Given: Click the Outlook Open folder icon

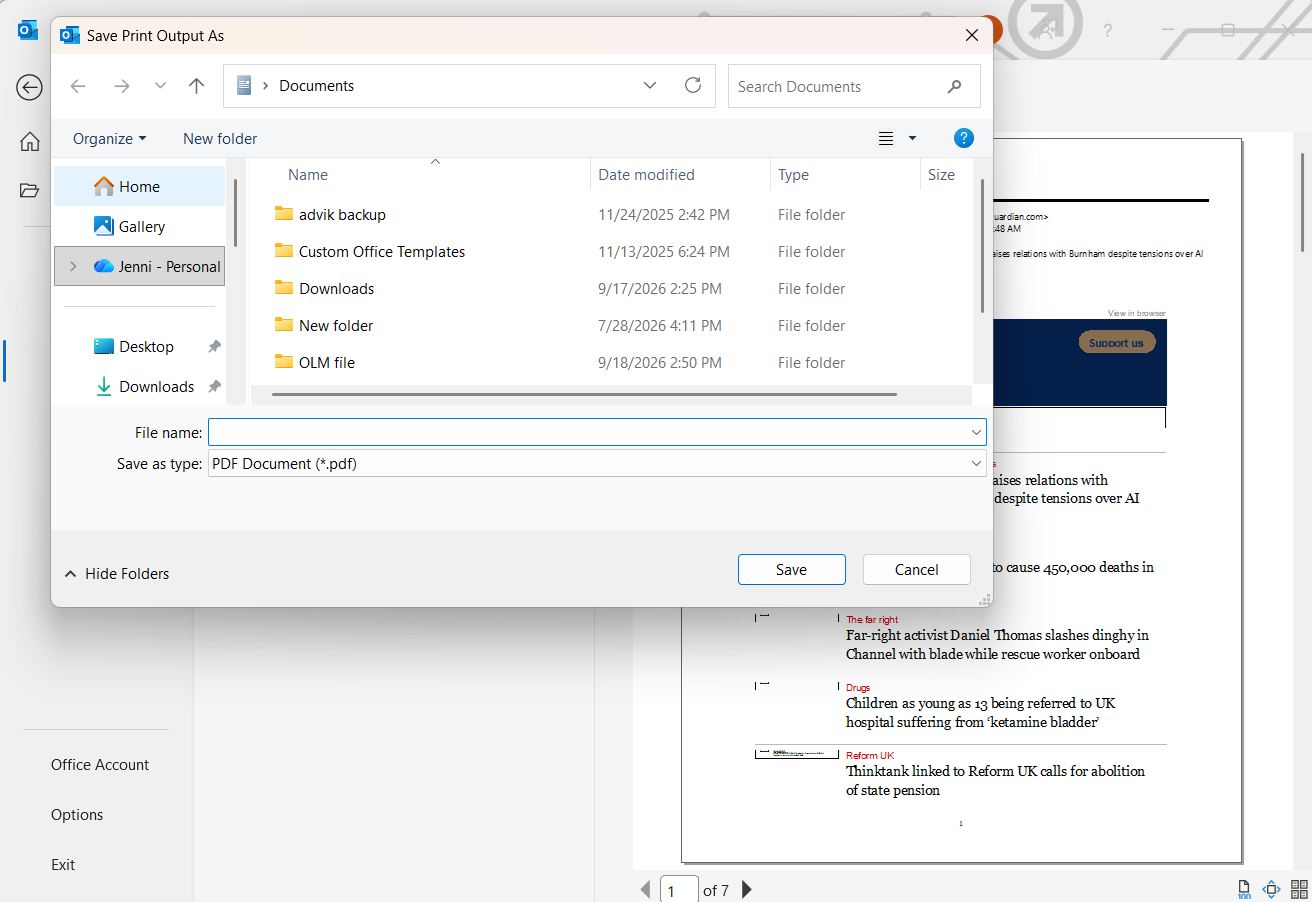Looking at the screenshot, I should [x=29, y=190].
